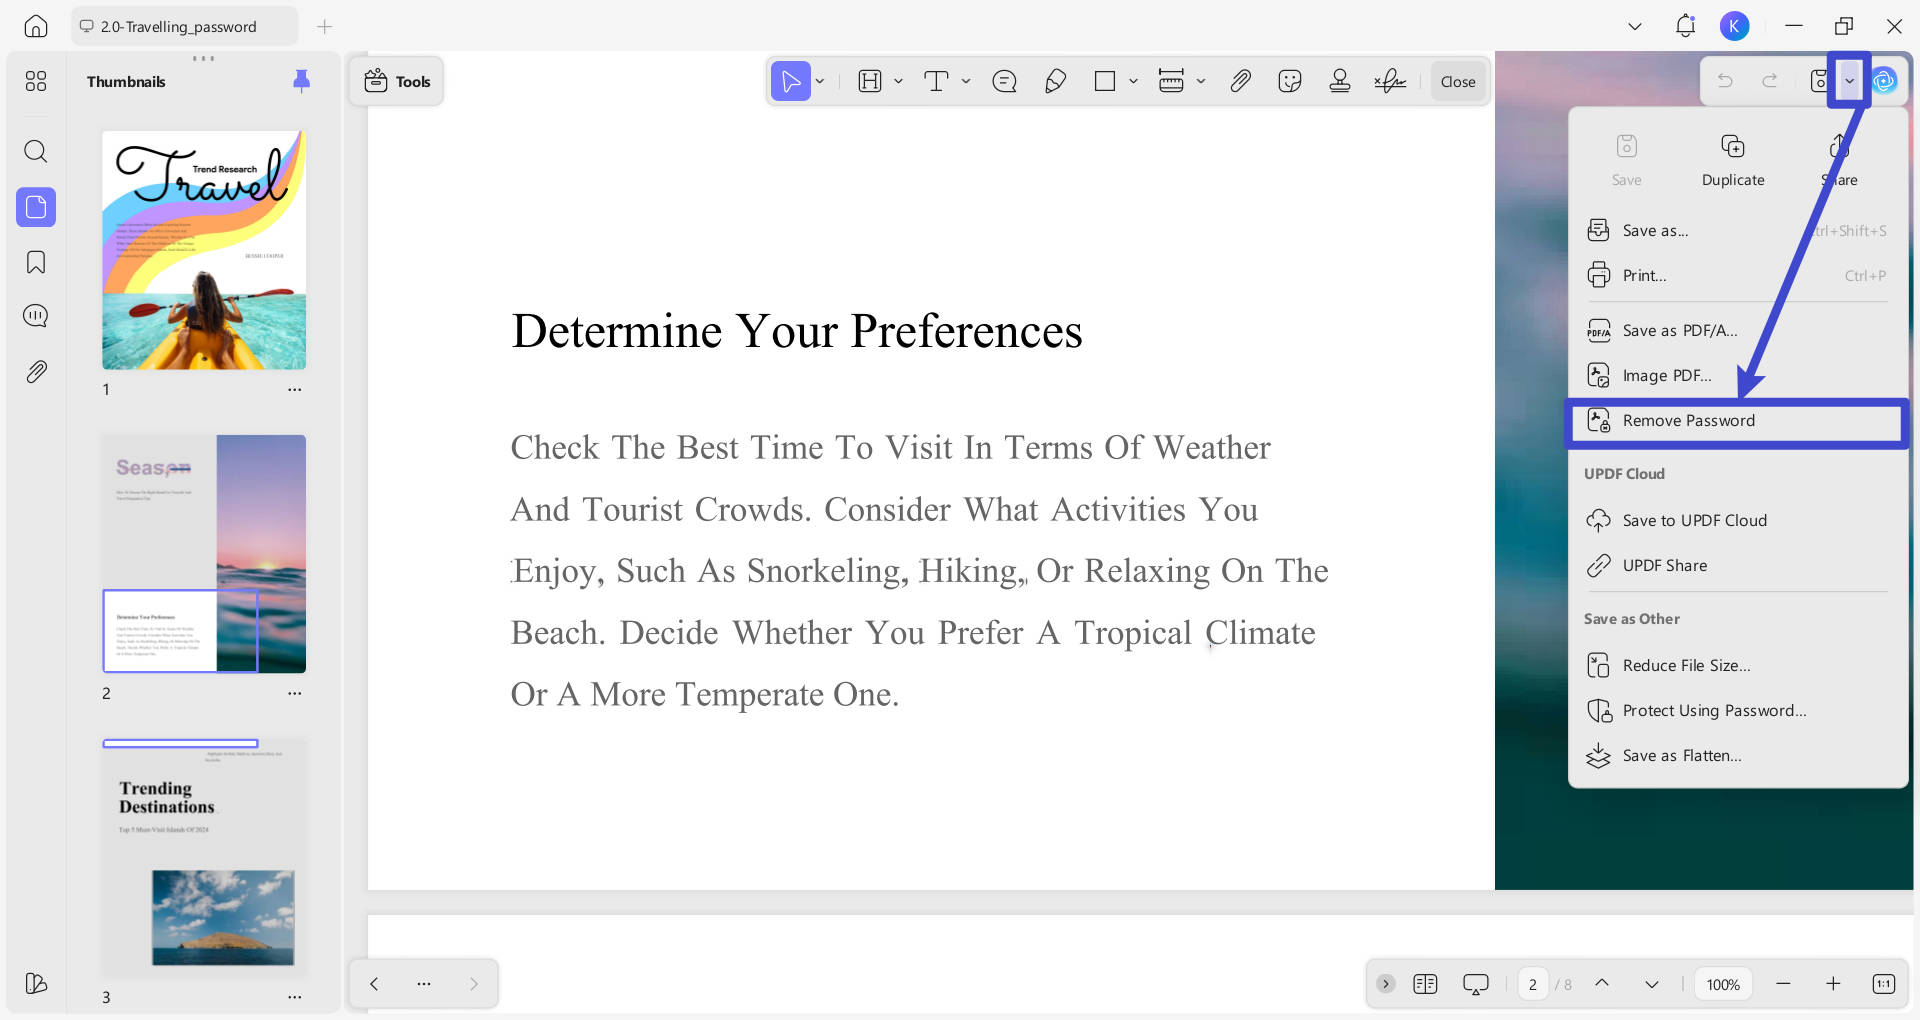This screenshot has width=1920, height=1020.
Task: Open the Bookmarks panel in sidebar
Action: [x=36, y=262]
